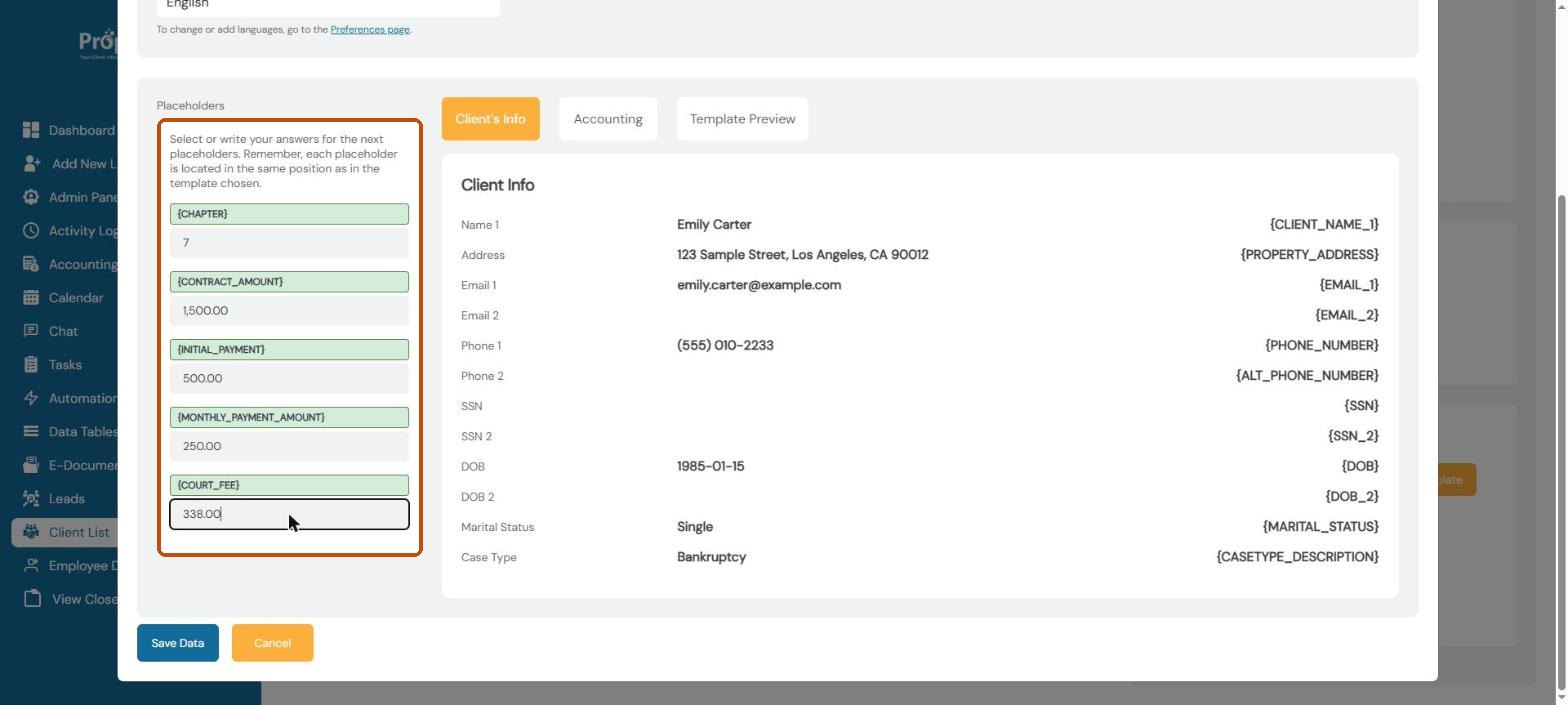
Task: Click the Dashboard sidebar icon
Action: click(x=31, y=130)
